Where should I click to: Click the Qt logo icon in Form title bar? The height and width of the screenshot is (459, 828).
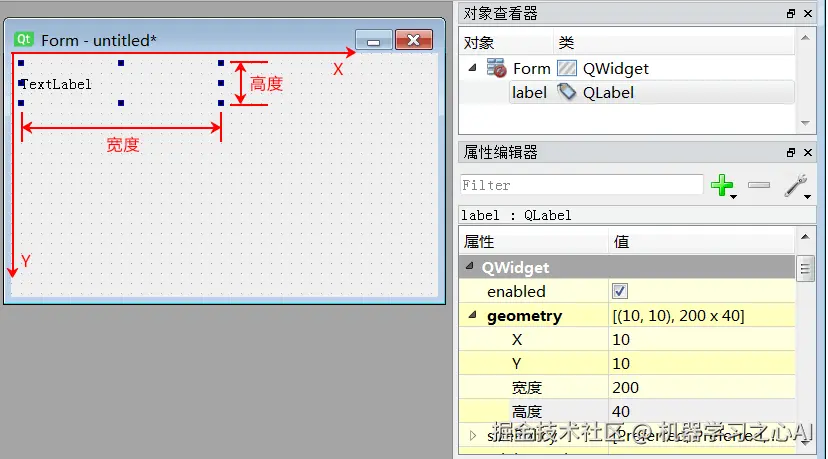24,40
